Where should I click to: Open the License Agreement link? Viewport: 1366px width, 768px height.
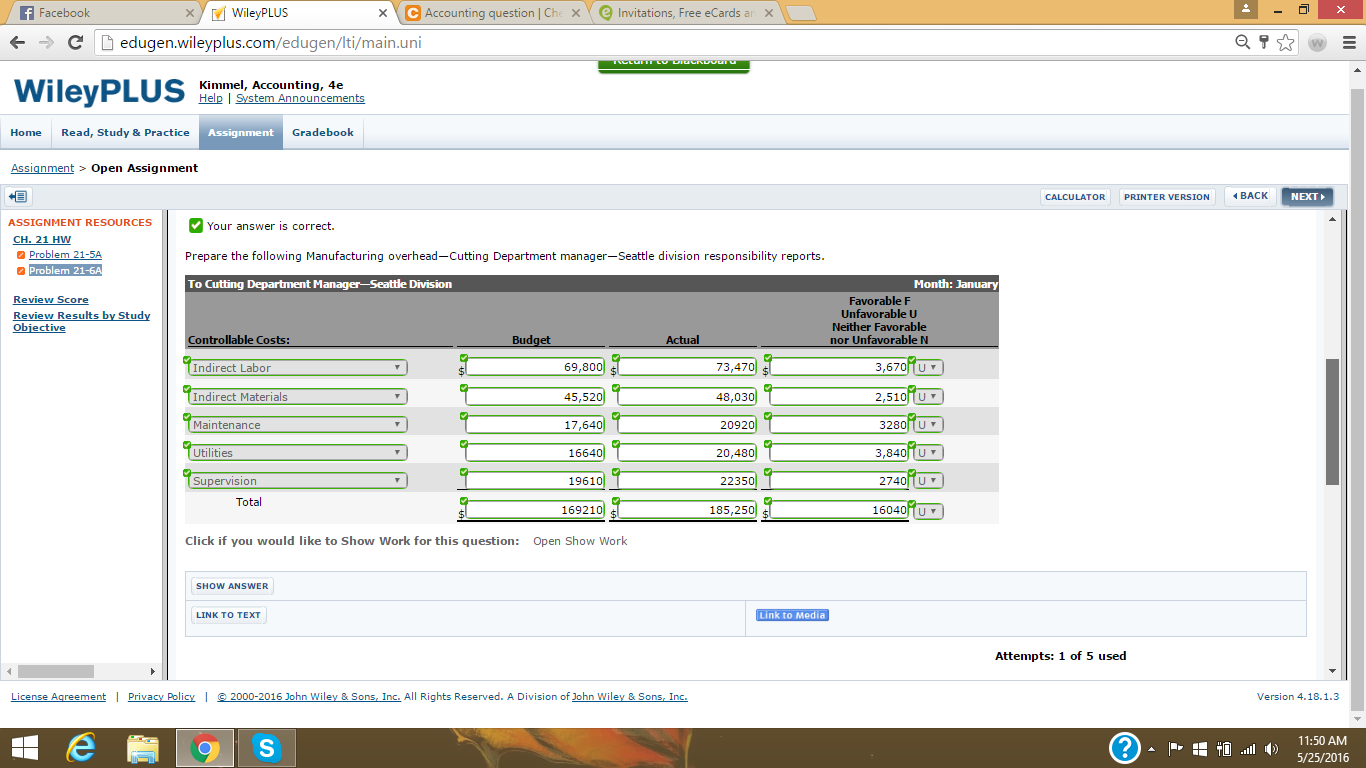(58, 697)
